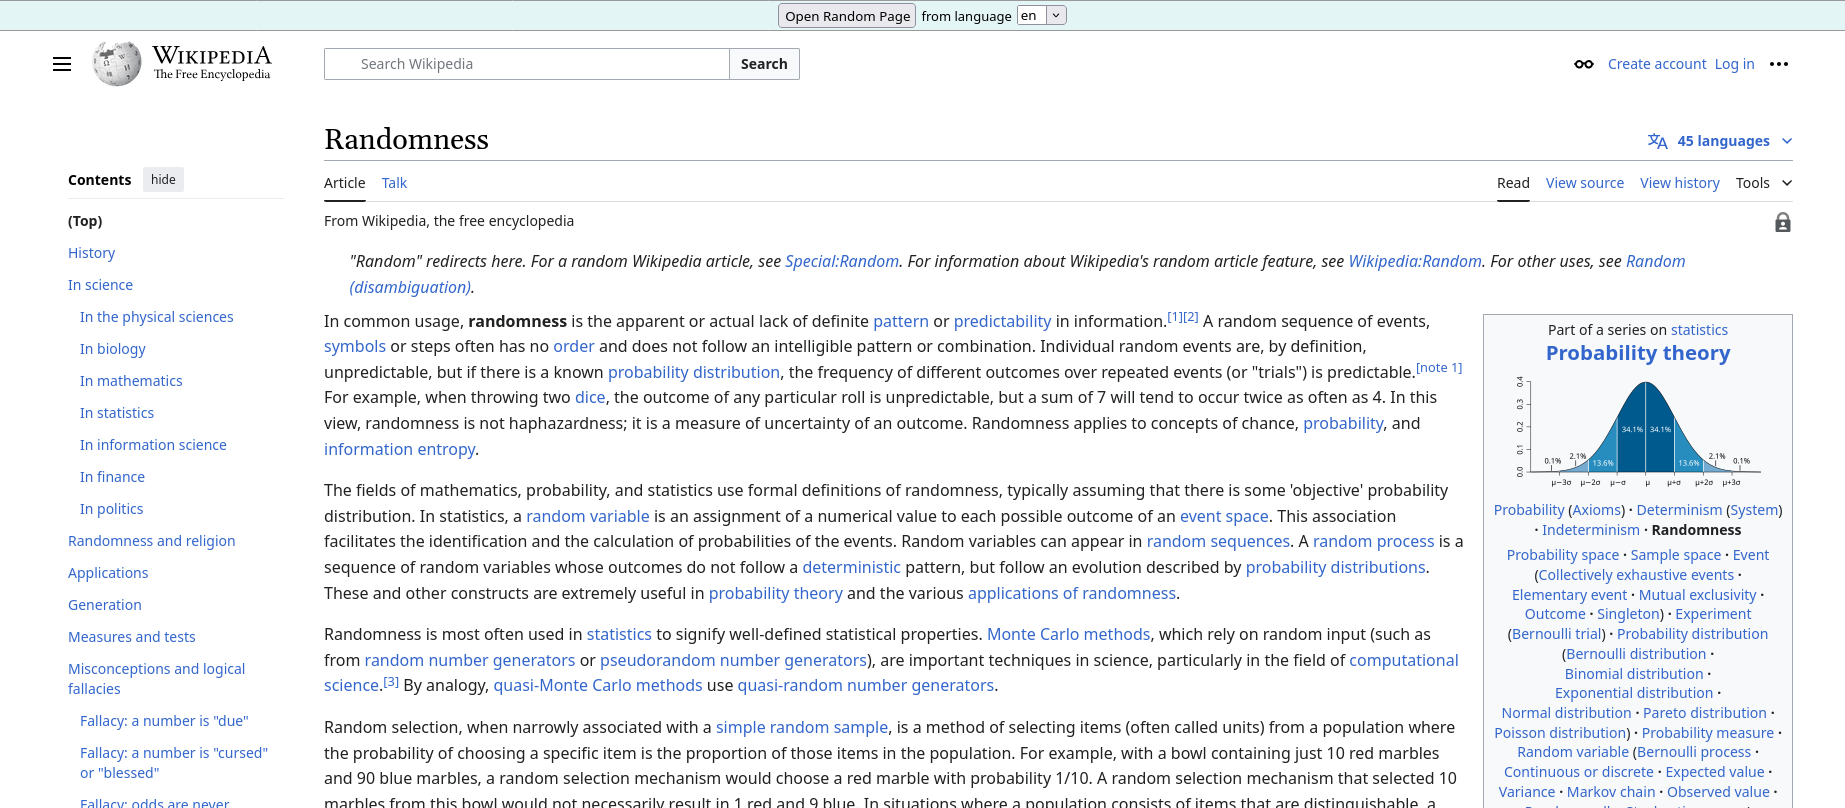This screenshot has width=1845, height=808.
Task: Open In finance subsection
Action: (112, 477)
